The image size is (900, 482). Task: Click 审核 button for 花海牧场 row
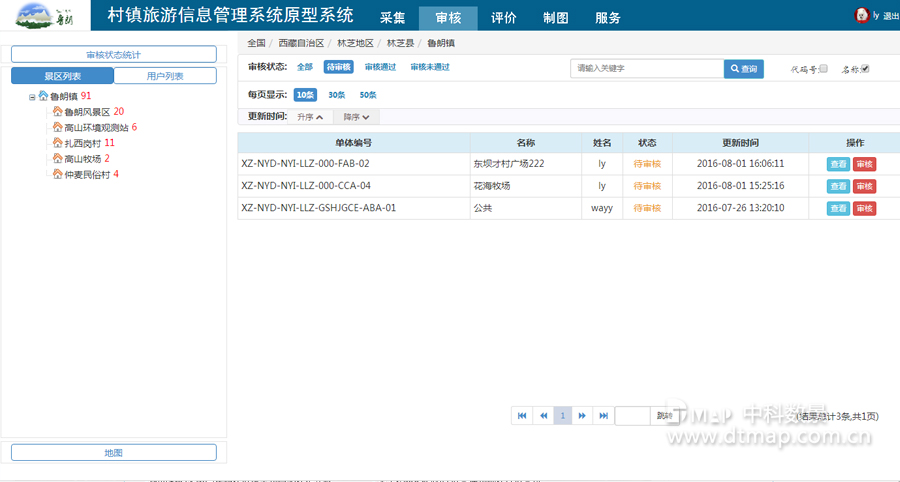pos(864,186)
